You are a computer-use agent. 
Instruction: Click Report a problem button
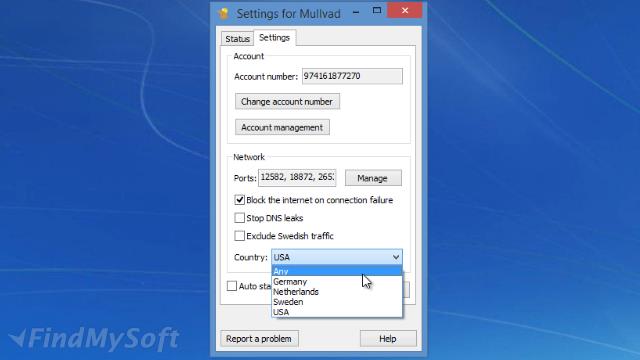coord(260,339)
